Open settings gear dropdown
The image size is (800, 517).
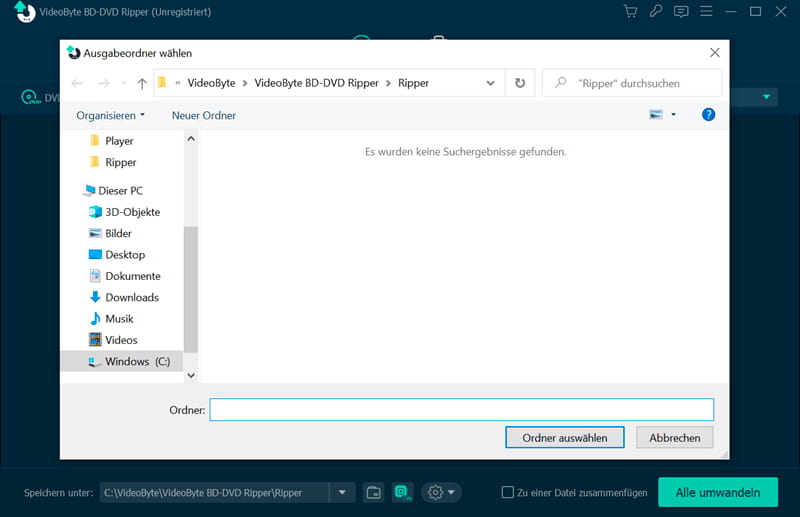(x=441, y=493)
